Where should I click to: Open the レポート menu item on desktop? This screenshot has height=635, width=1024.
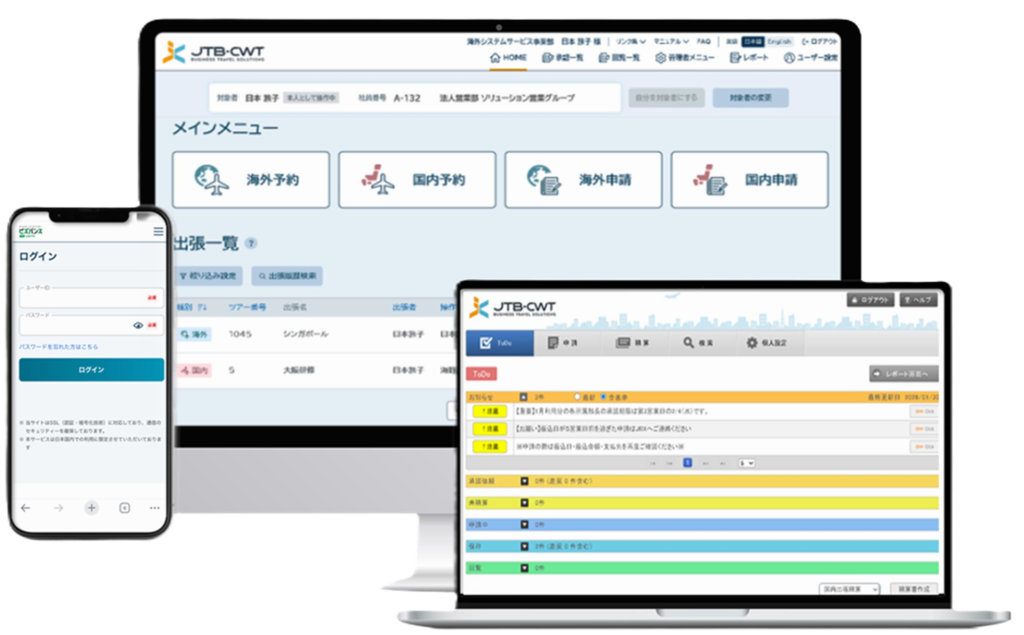(x=749, y=57)
